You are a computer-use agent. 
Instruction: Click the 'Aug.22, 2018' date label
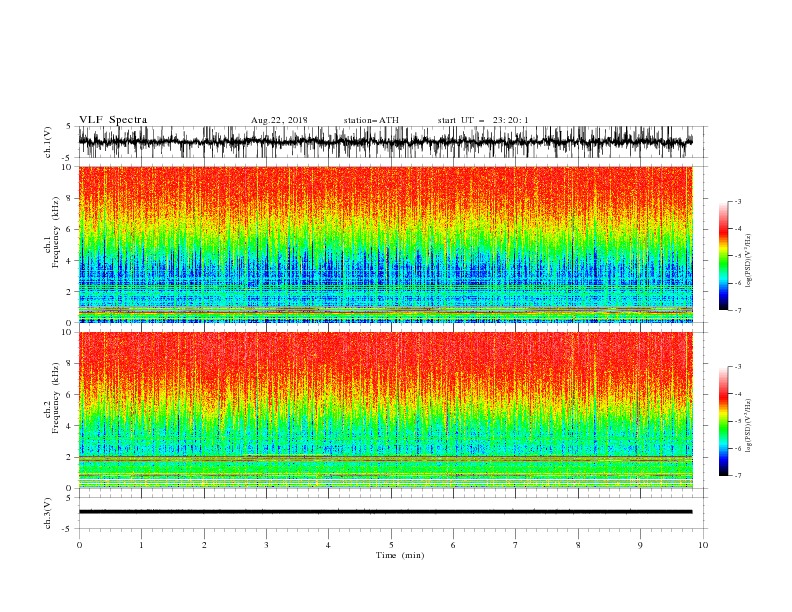point(279,120)
